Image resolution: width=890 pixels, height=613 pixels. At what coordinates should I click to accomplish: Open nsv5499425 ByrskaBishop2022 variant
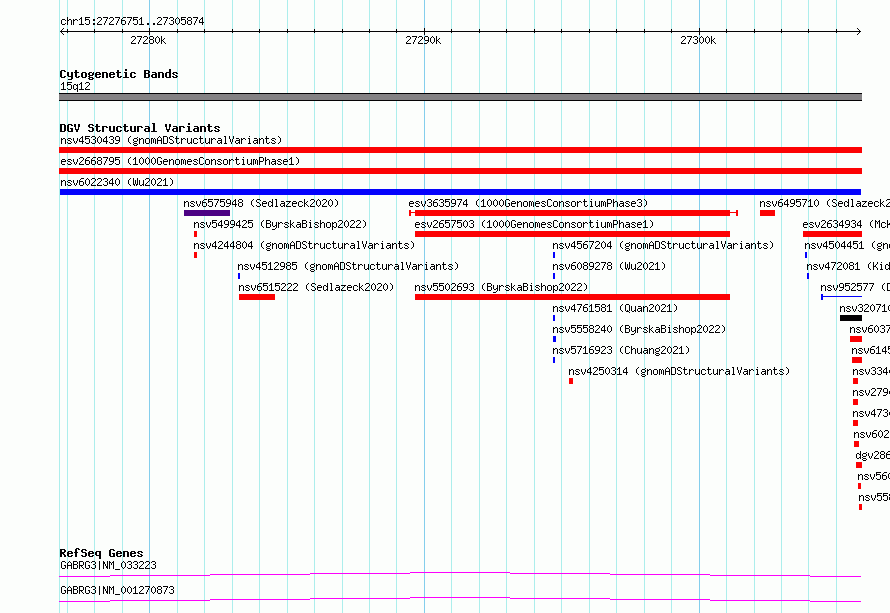[280, 224]
